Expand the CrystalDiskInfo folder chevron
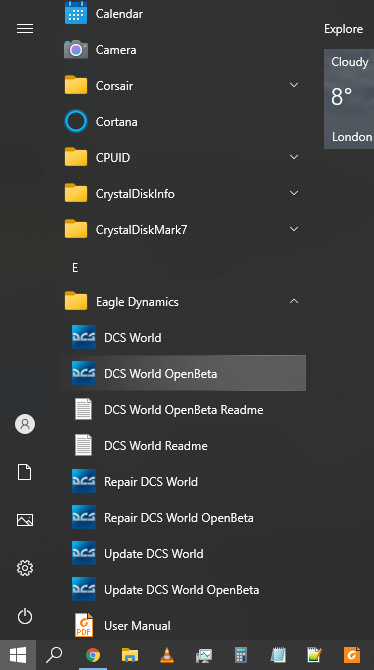This screenshot has width=374, height=670. [x=294, y=193]
